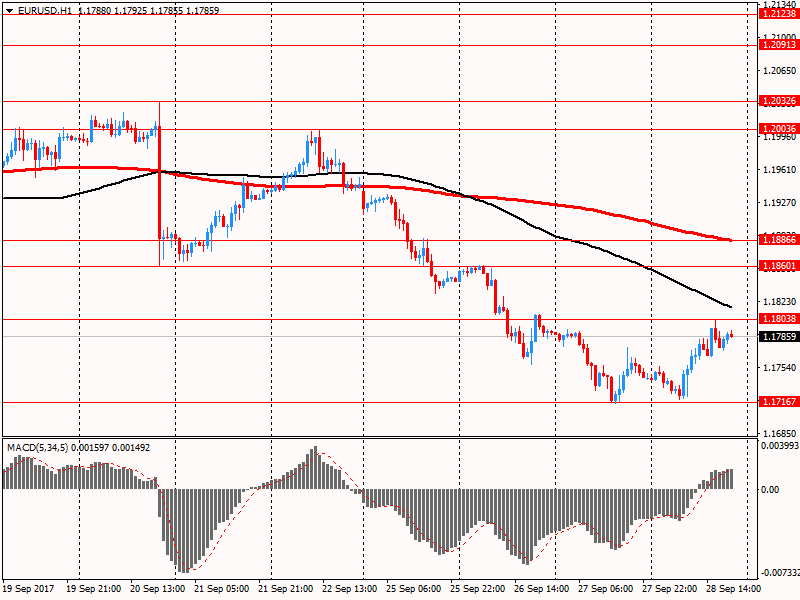Click the 19 Sep 2017 time axis label

click(x=29, y=589)
